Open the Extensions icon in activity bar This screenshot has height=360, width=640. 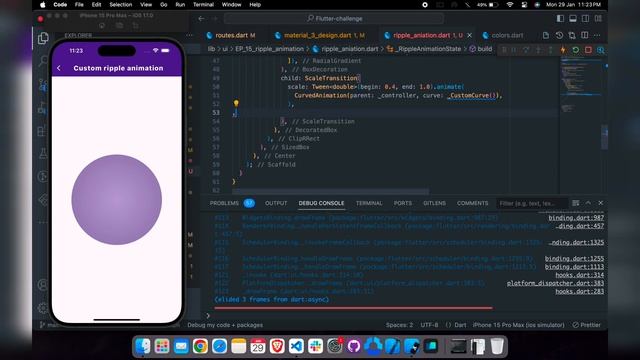pyautogui.click(x=42, y=131)
